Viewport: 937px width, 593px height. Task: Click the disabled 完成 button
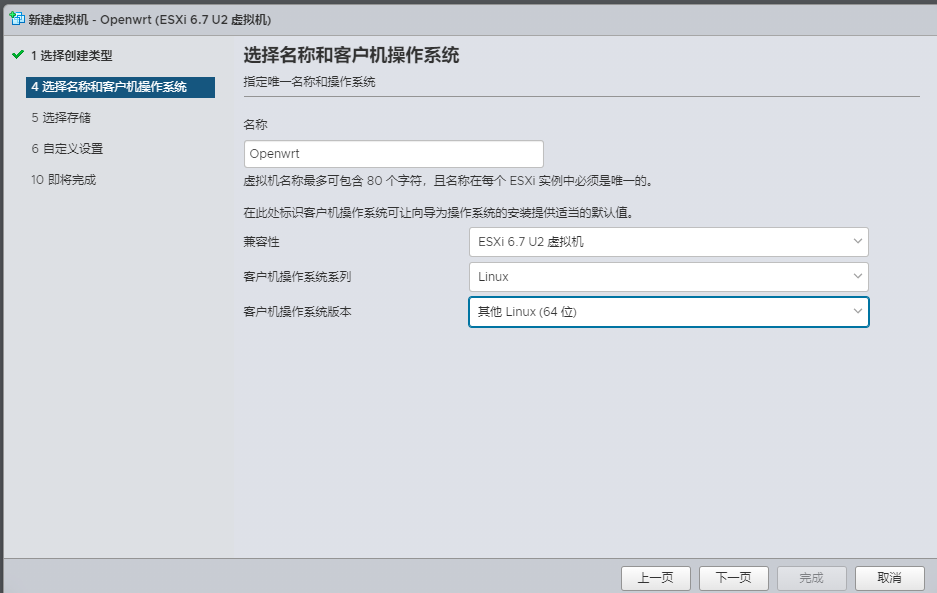[x=812, y=578]
